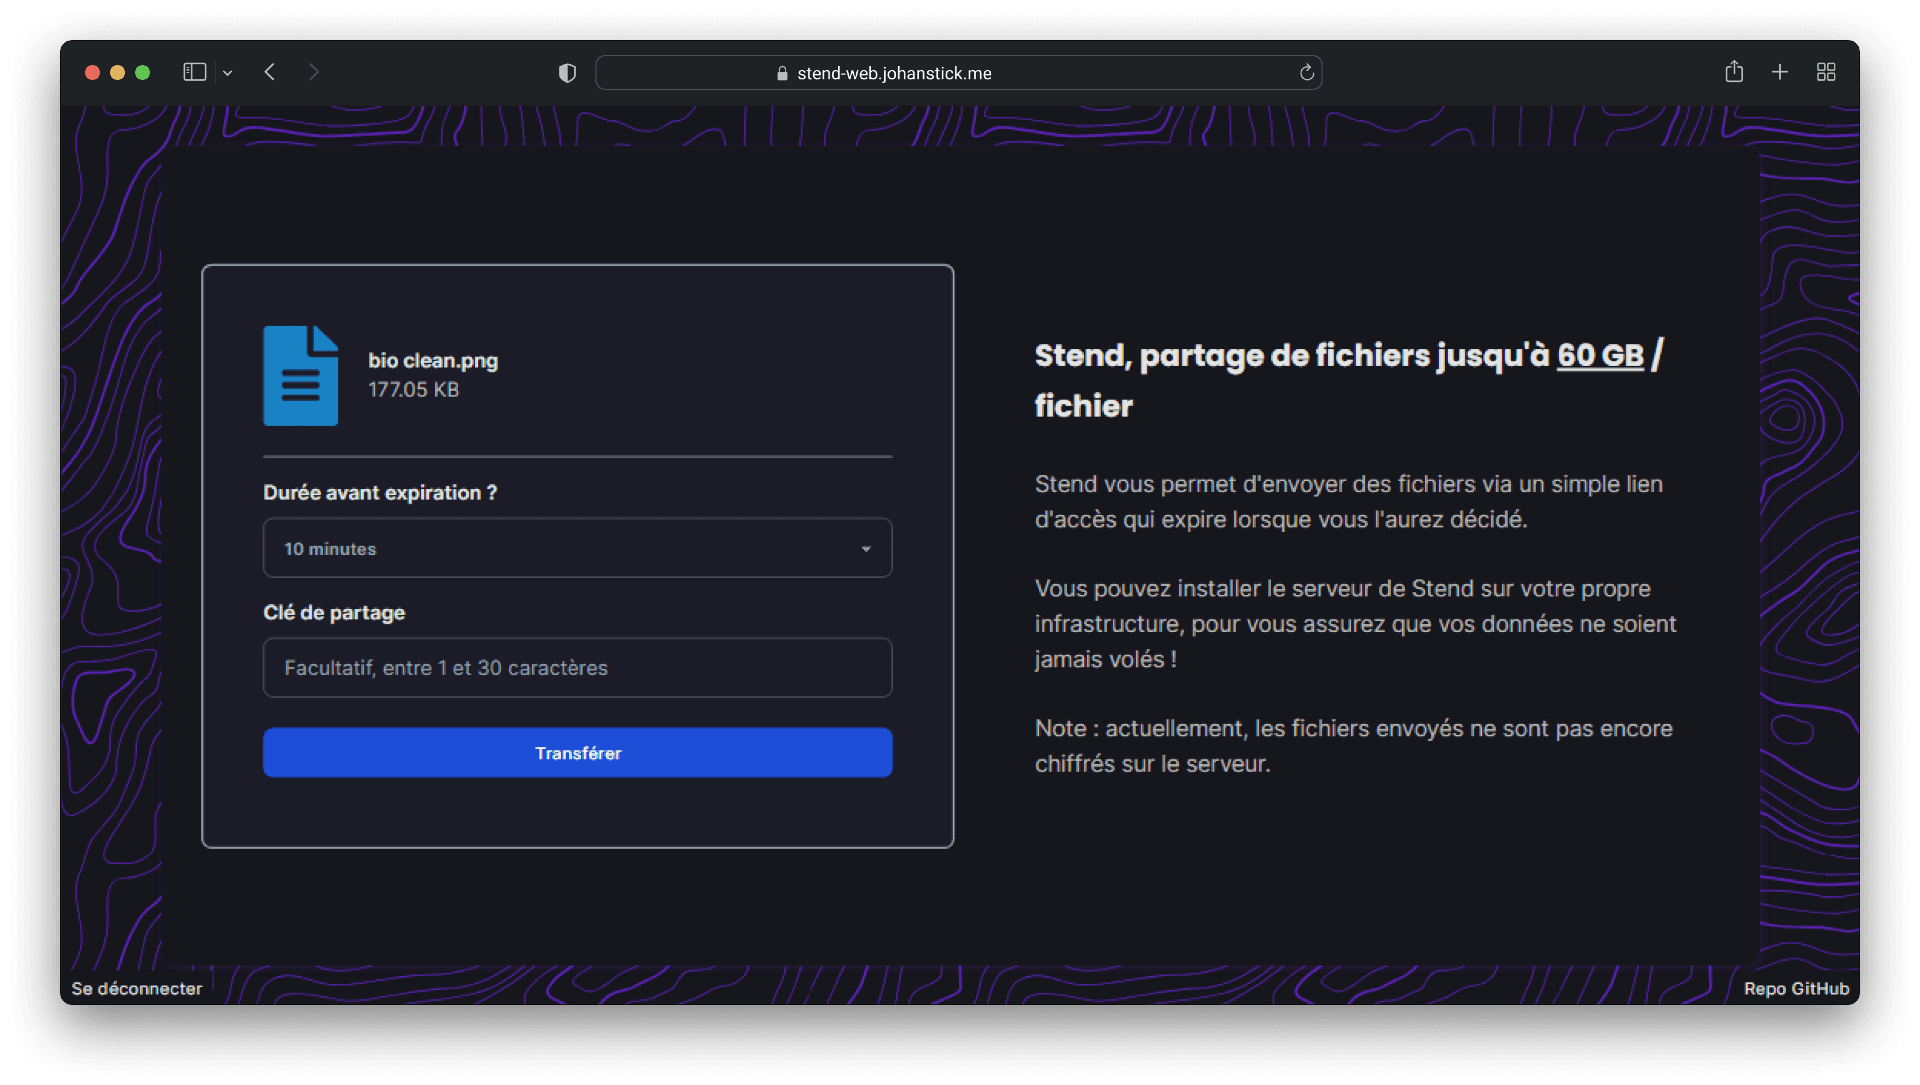This screenshot has height=1085, width=1920.
Task: Open sidebar options chevron in toolbar
Action: [x=228, y=73]
